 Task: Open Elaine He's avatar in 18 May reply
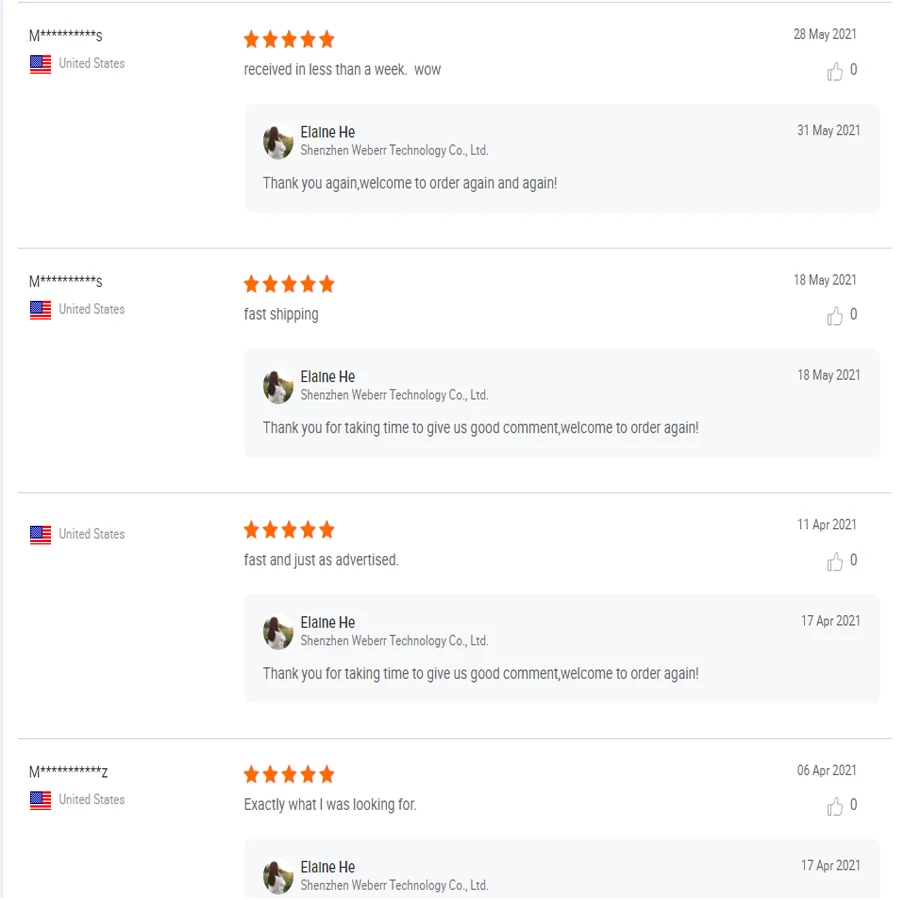pos(278,386)
